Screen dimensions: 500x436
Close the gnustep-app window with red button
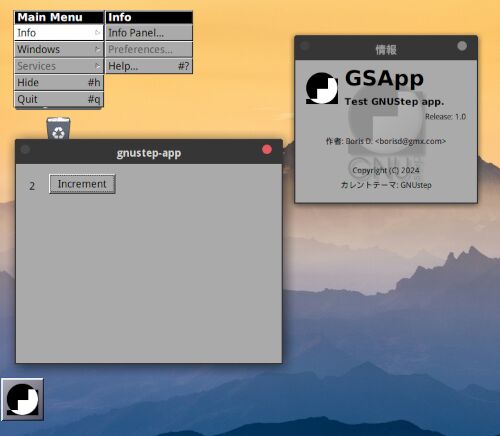(267, 149)
